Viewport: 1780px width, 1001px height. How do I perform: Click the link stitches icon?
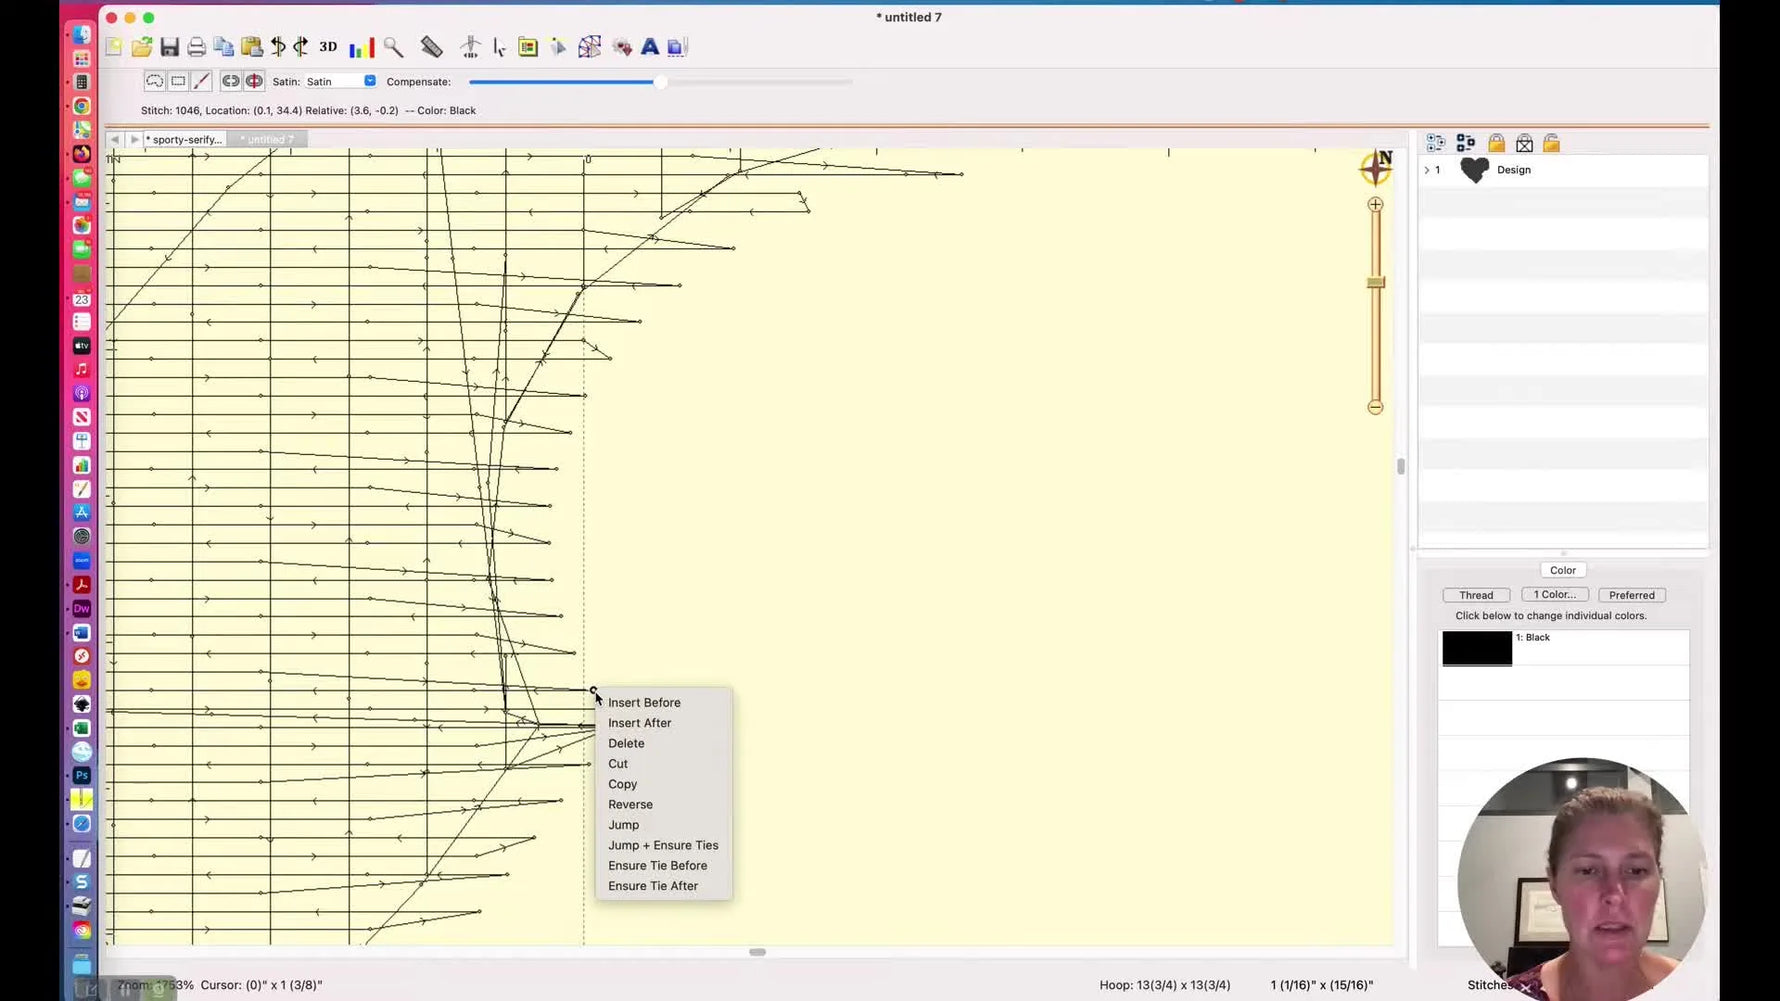coord(230,81)
